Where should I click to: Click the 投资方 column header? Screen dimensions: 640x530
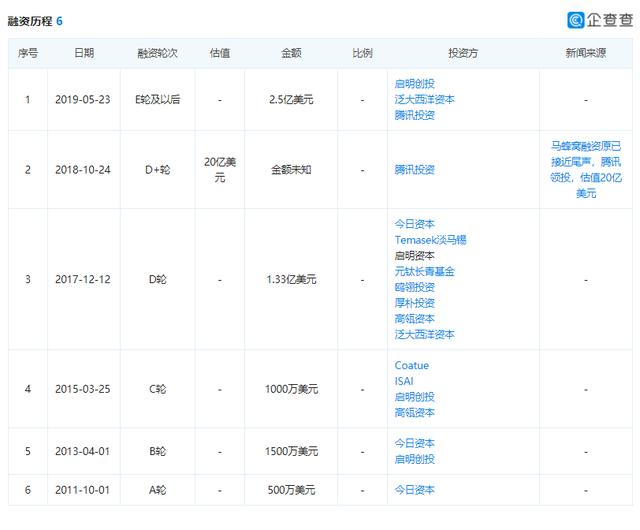pyautogui.click(x=463, y=53)
